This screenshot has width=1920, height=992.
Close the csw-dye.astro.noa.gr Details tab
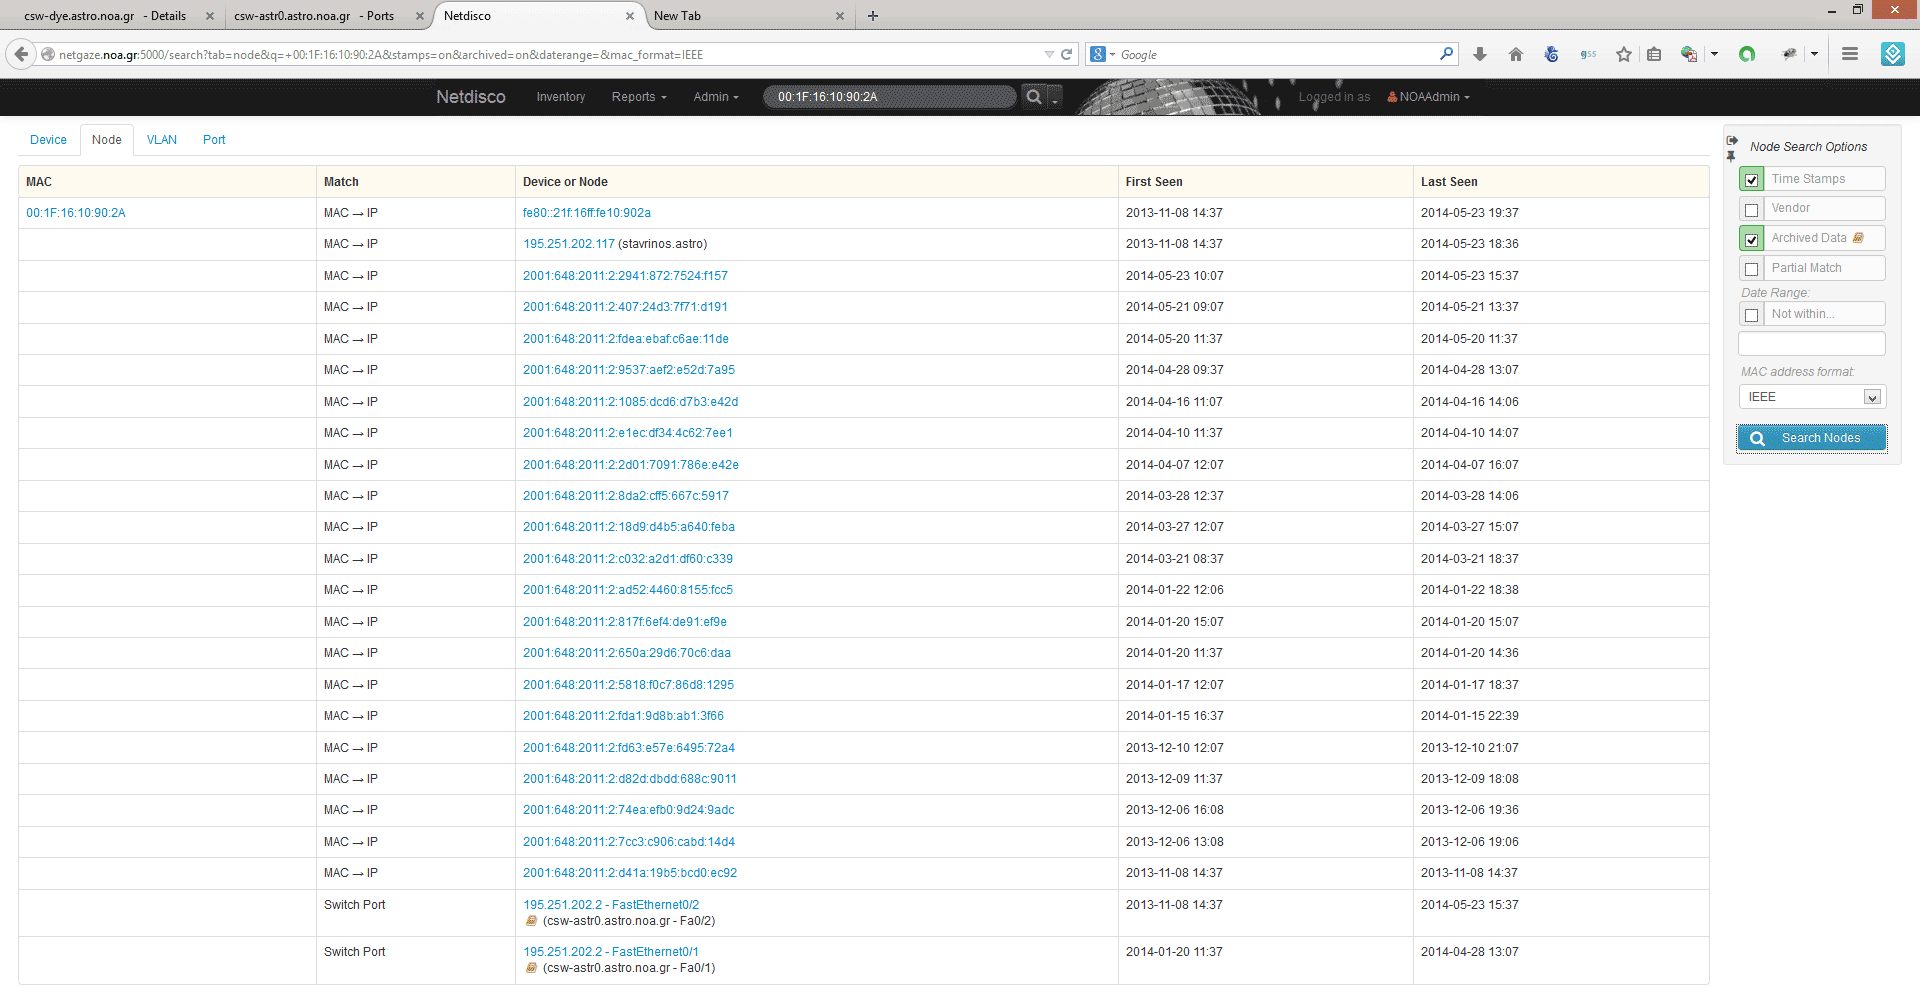[x=210, y=16]
